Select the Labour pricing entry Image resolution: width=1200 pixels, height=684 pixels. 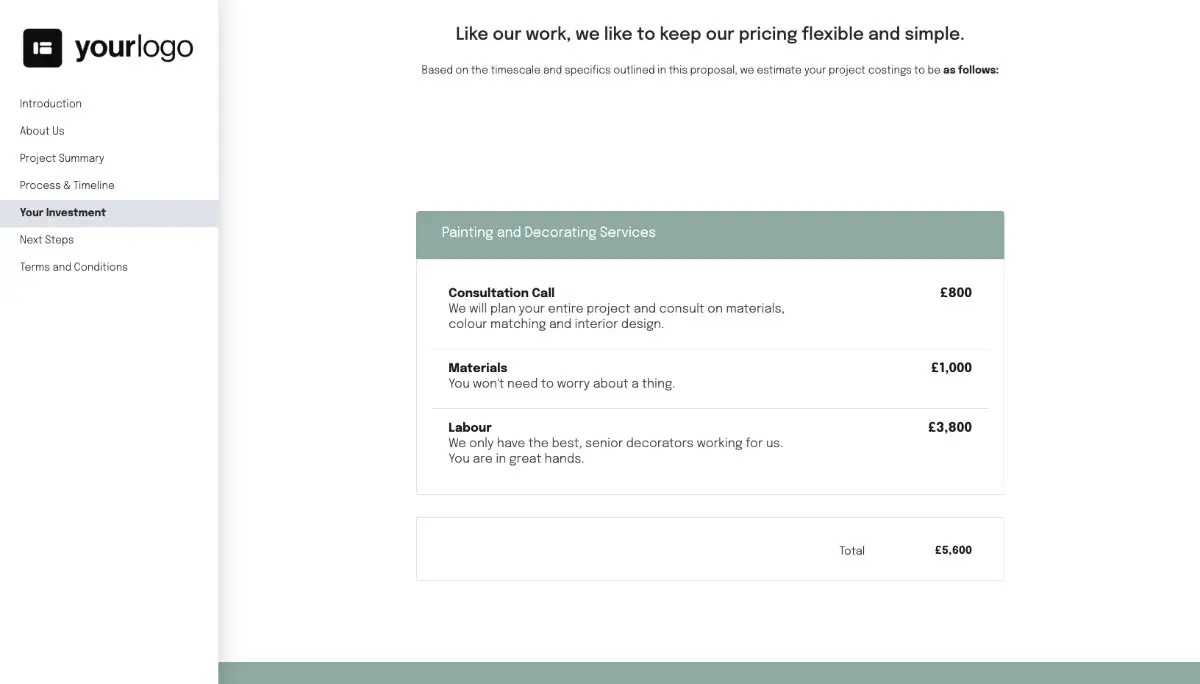[469, 427]
